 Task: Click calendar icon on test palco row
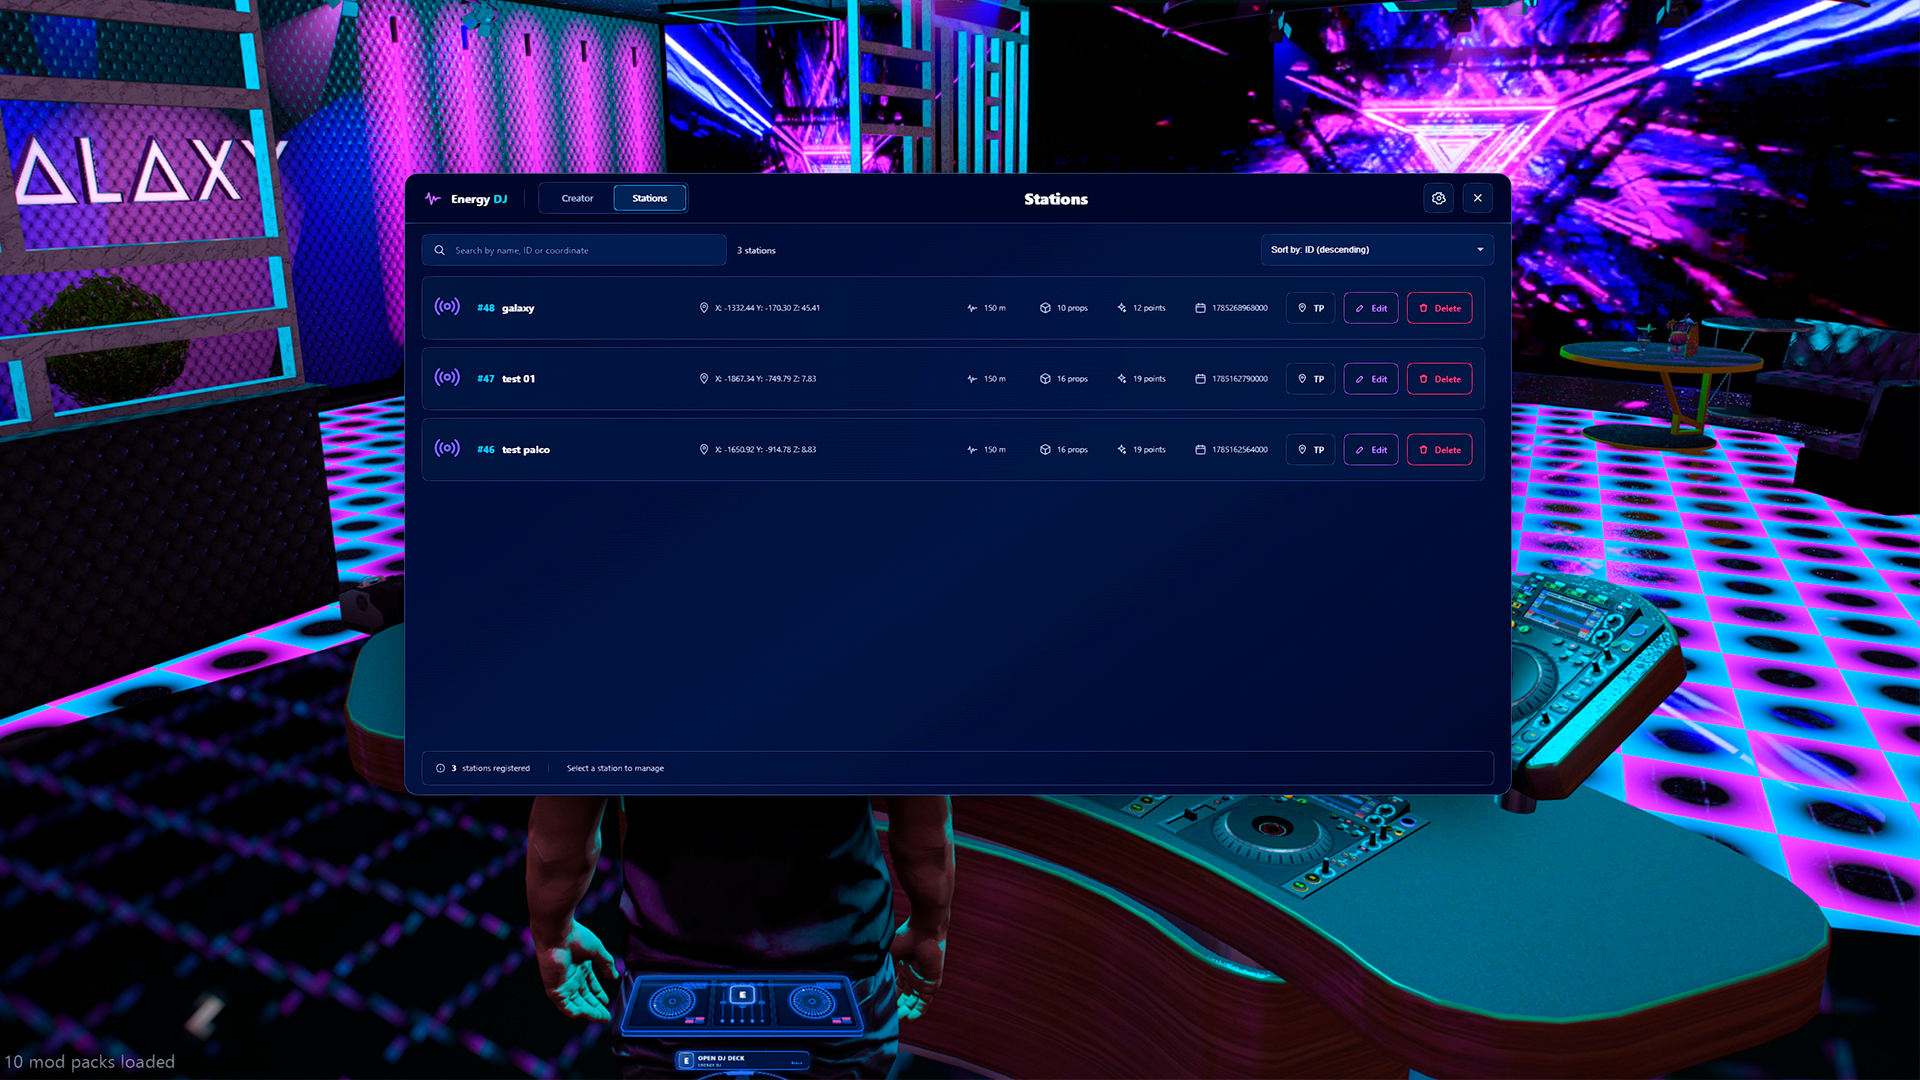[1200, 450]
